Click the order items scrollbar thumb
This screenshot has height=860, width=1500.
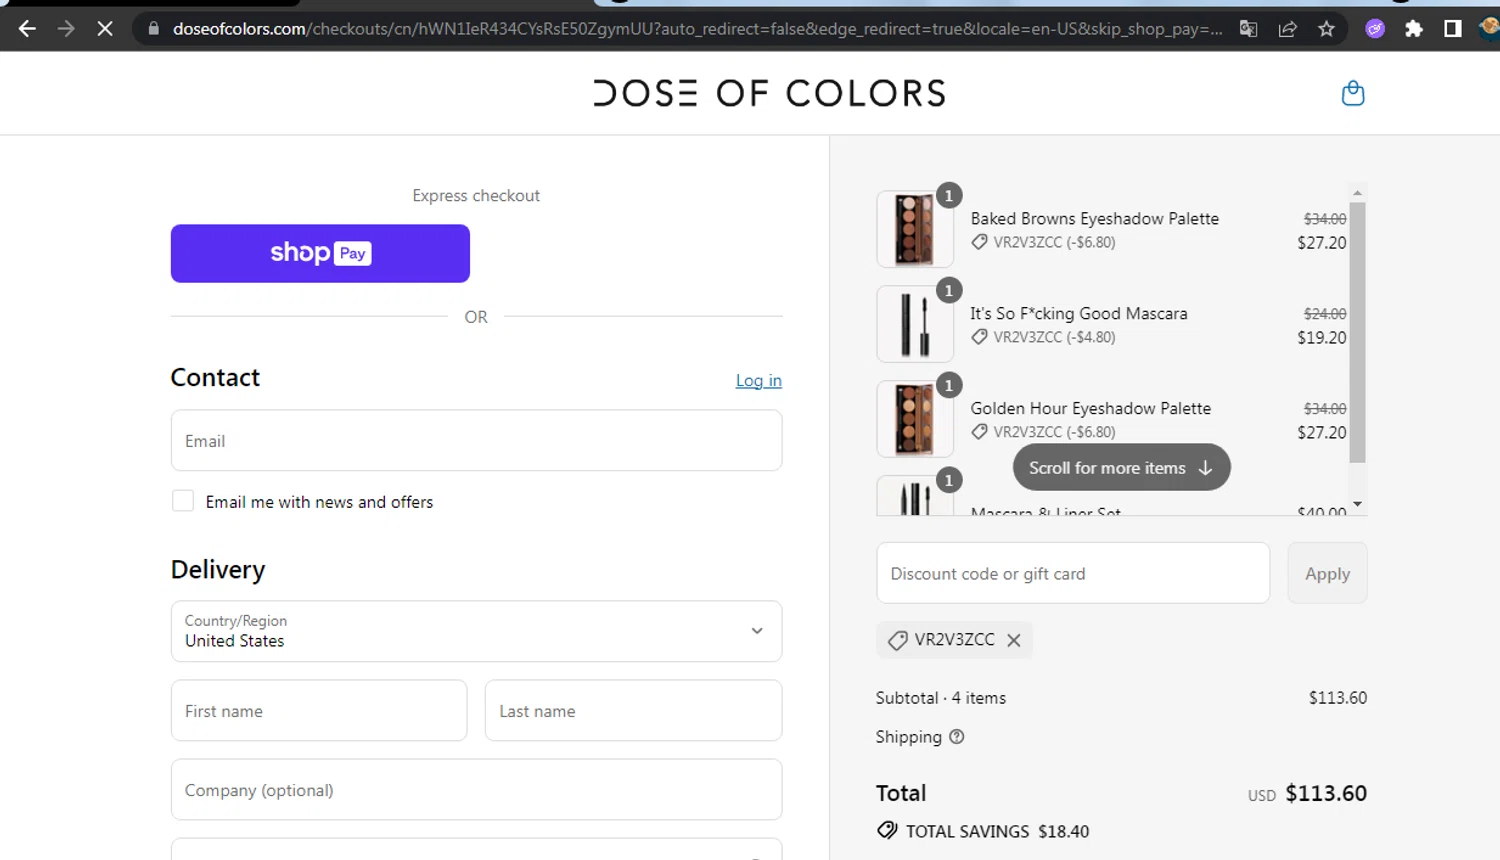1357,332
